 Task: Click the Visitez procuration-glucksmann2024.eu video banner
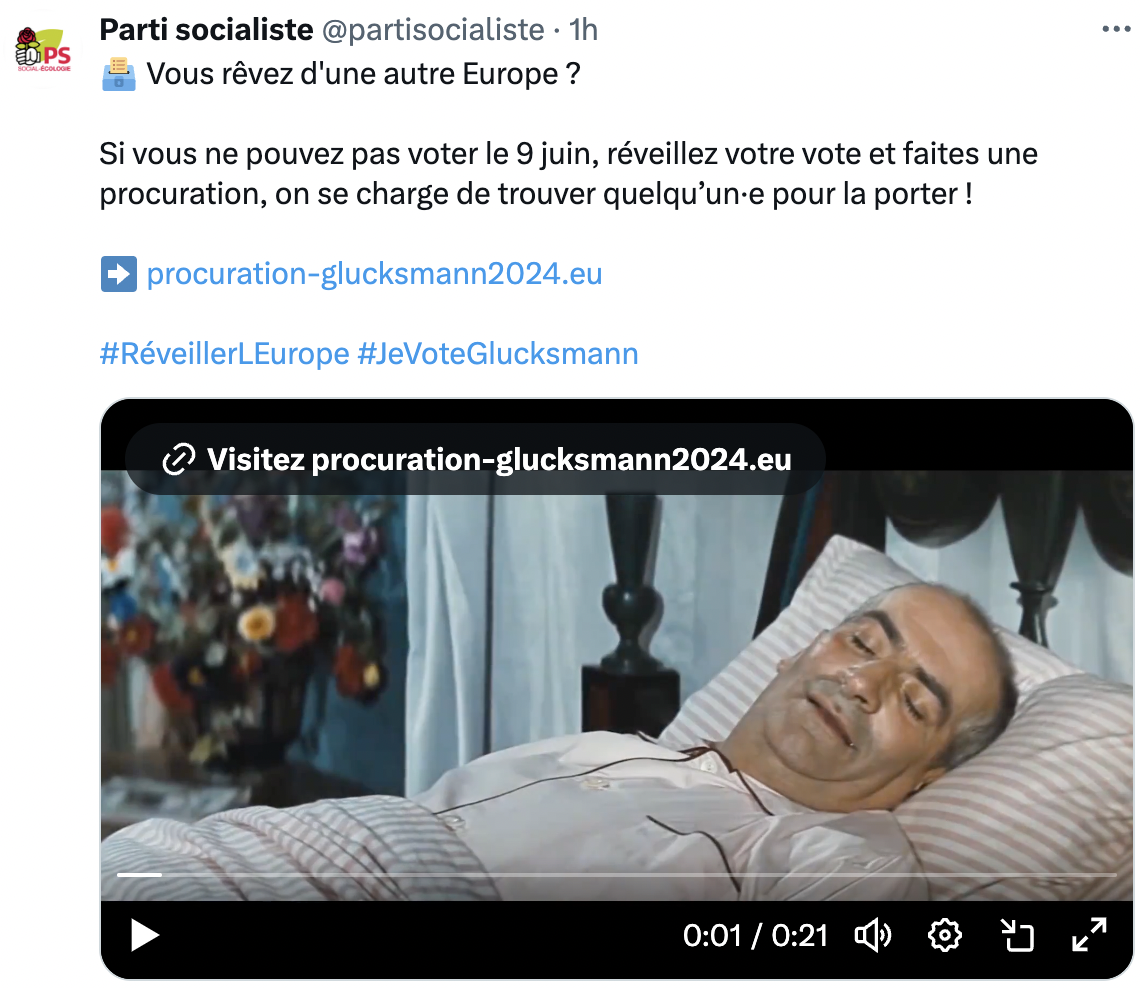pyautogui.click(x=475, y=459)
